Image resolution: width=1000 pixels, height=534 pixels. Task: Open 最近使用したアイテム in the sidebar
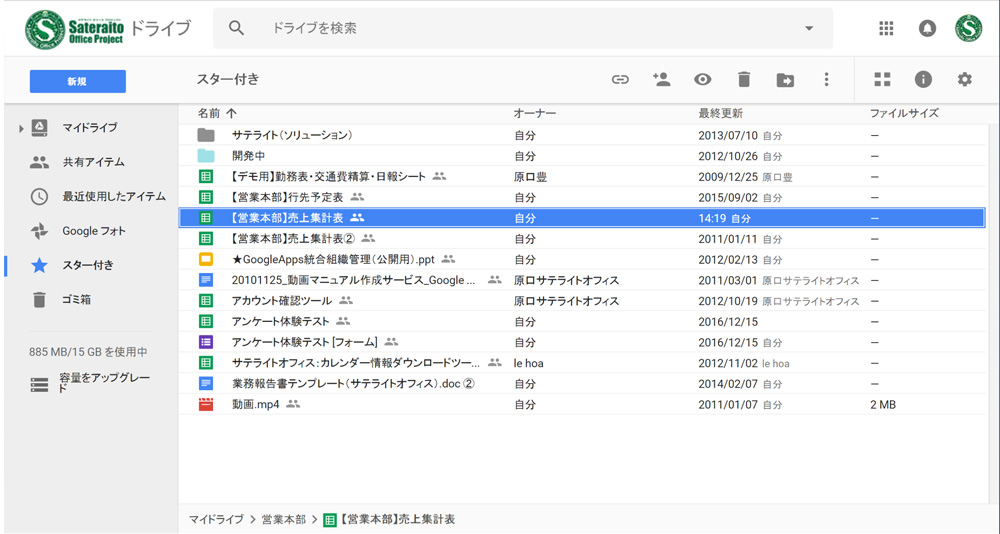tap(114, 197)
